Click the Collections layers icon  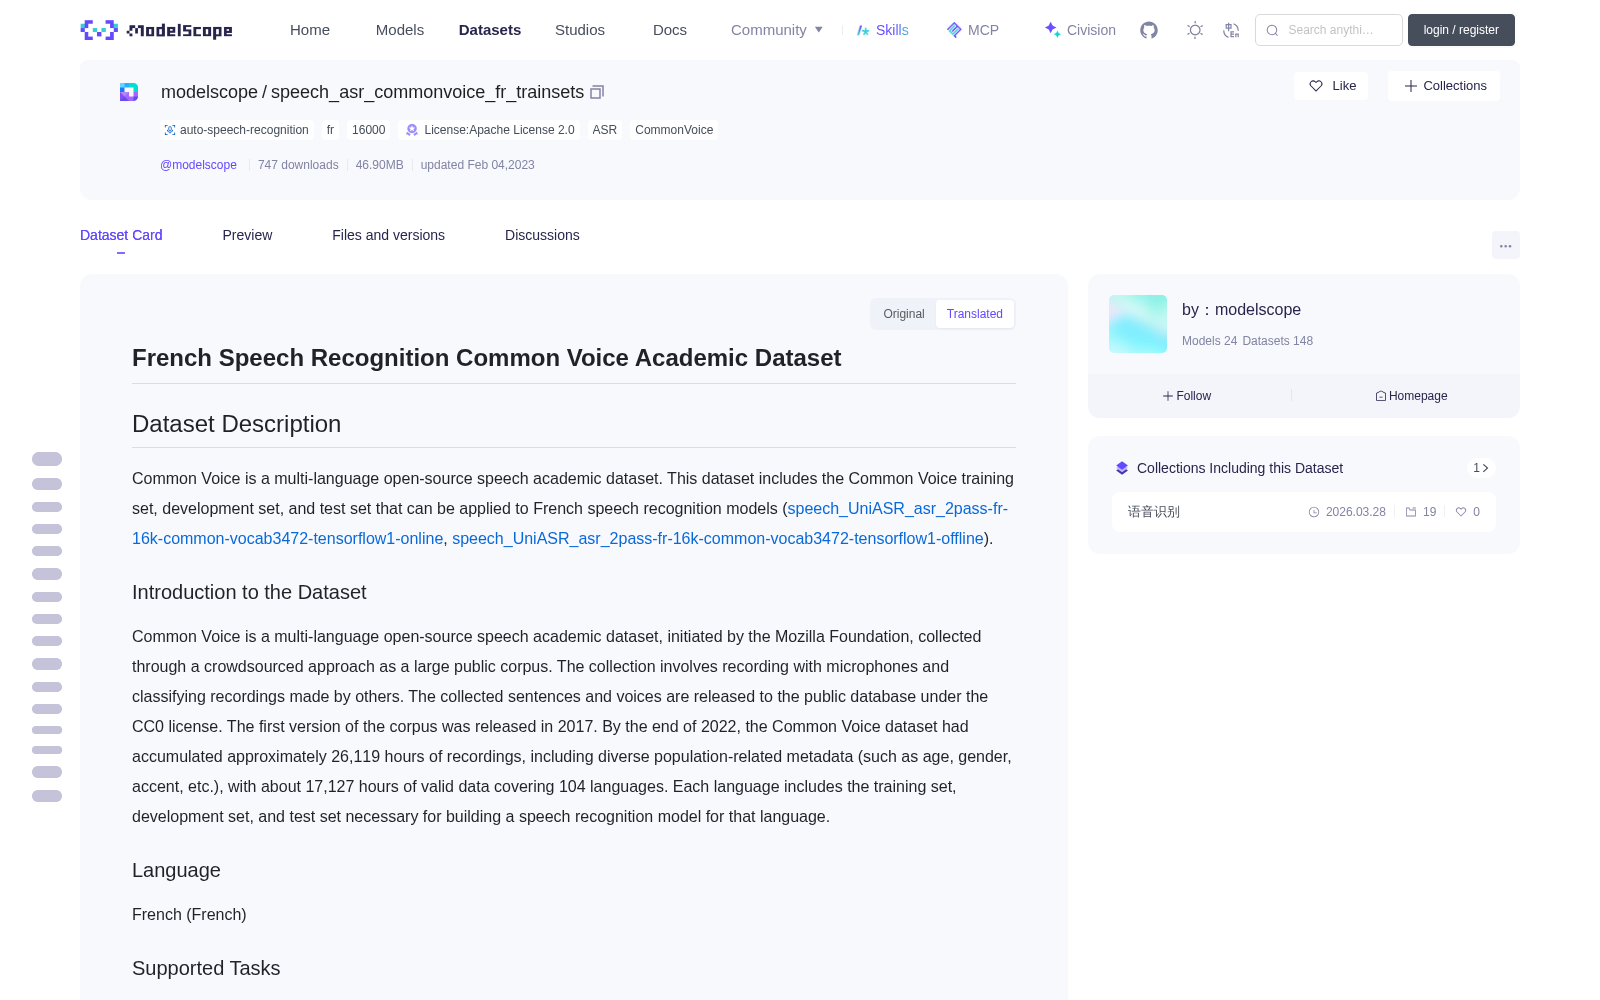click(x=1122, y=468)
